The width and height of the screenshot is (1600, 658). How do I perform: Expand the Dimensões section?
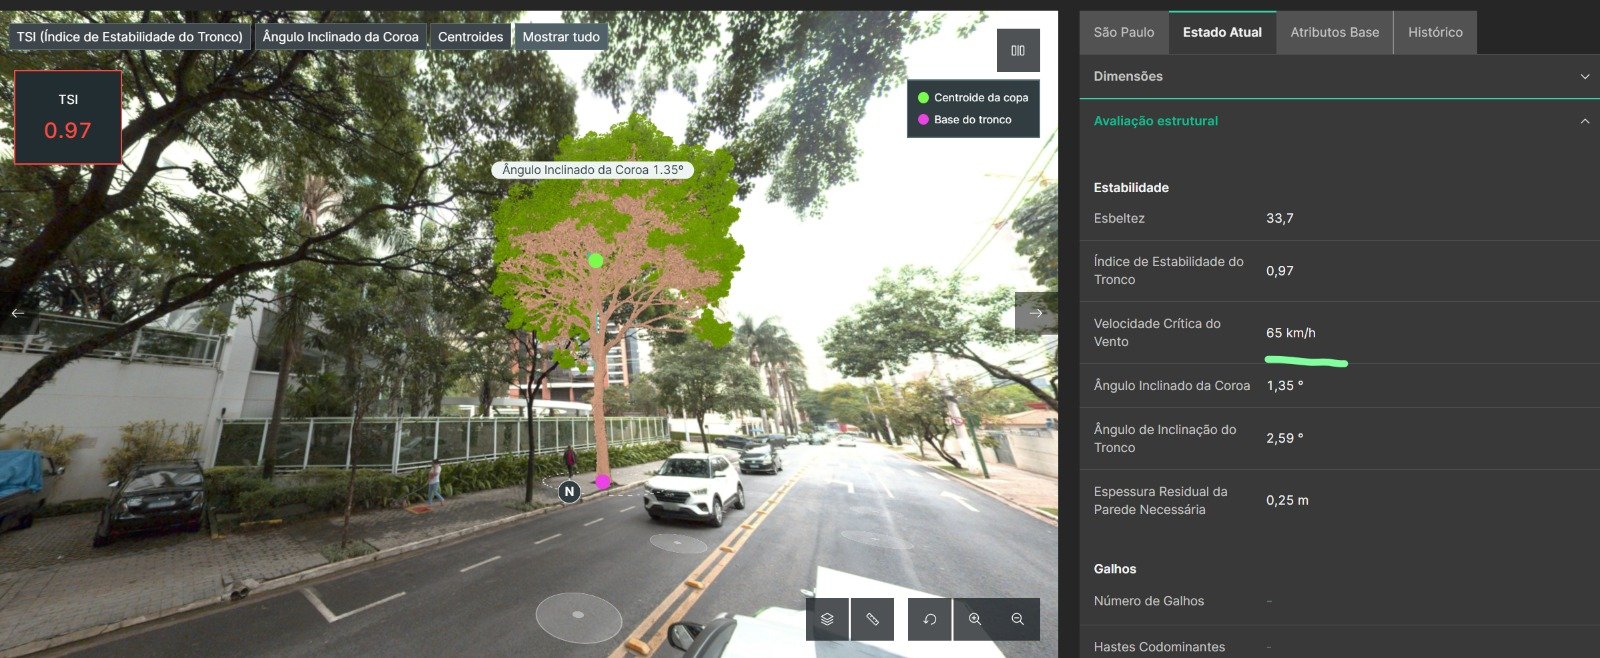1339,76
